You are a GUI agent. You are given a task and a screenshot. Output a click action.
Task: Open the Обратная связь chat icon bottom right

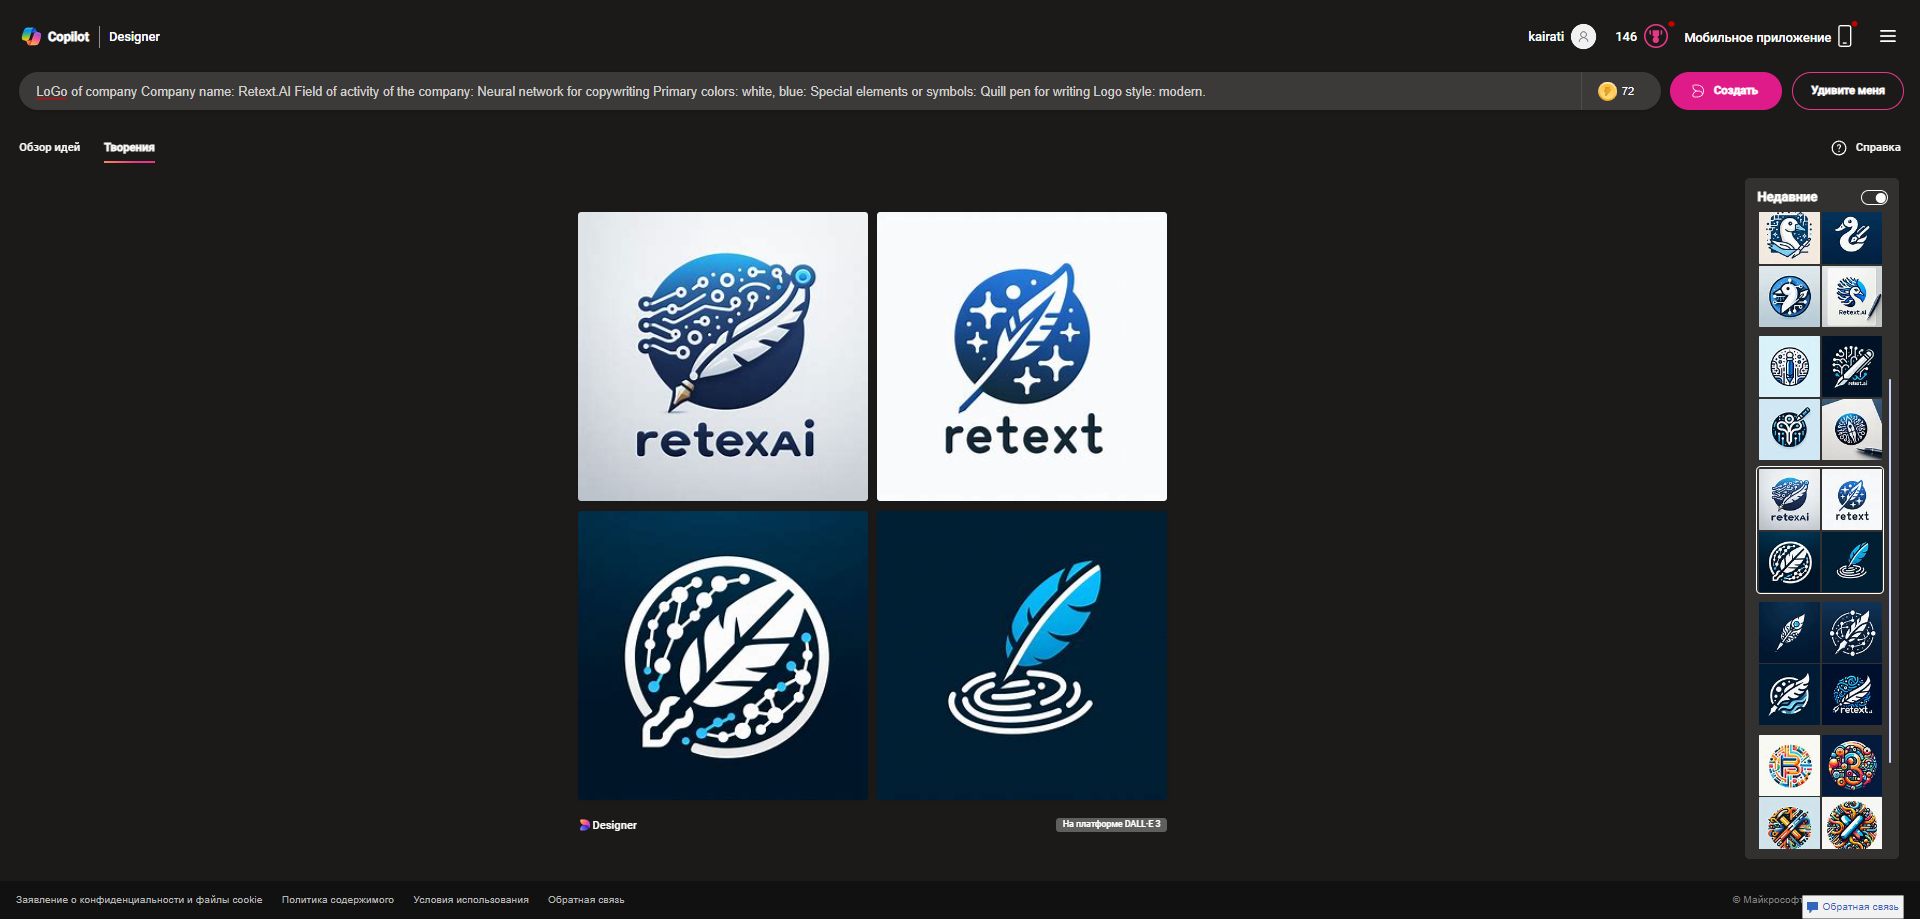coord(1814,906)
